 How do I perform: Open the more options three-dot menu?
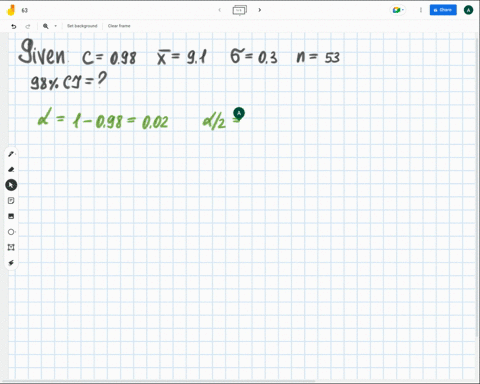click(421, 10)
